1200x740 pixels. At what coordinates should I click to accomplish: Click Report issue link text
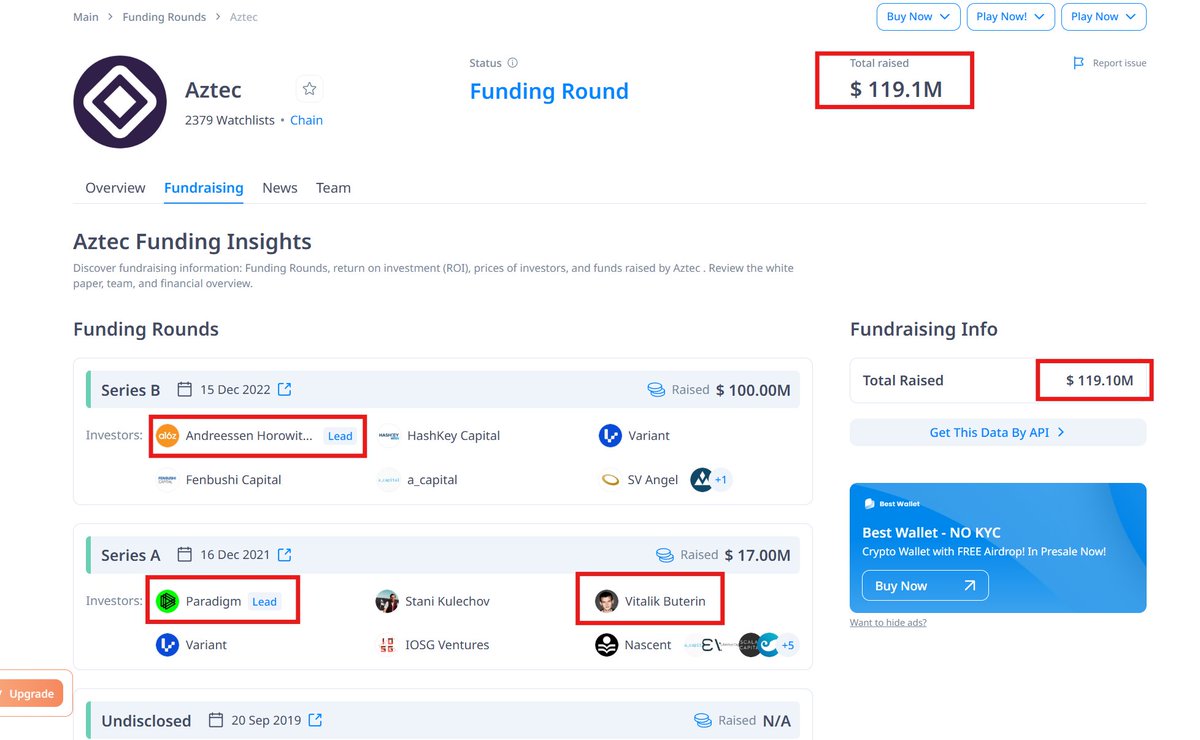click(x=1119, y=63)
